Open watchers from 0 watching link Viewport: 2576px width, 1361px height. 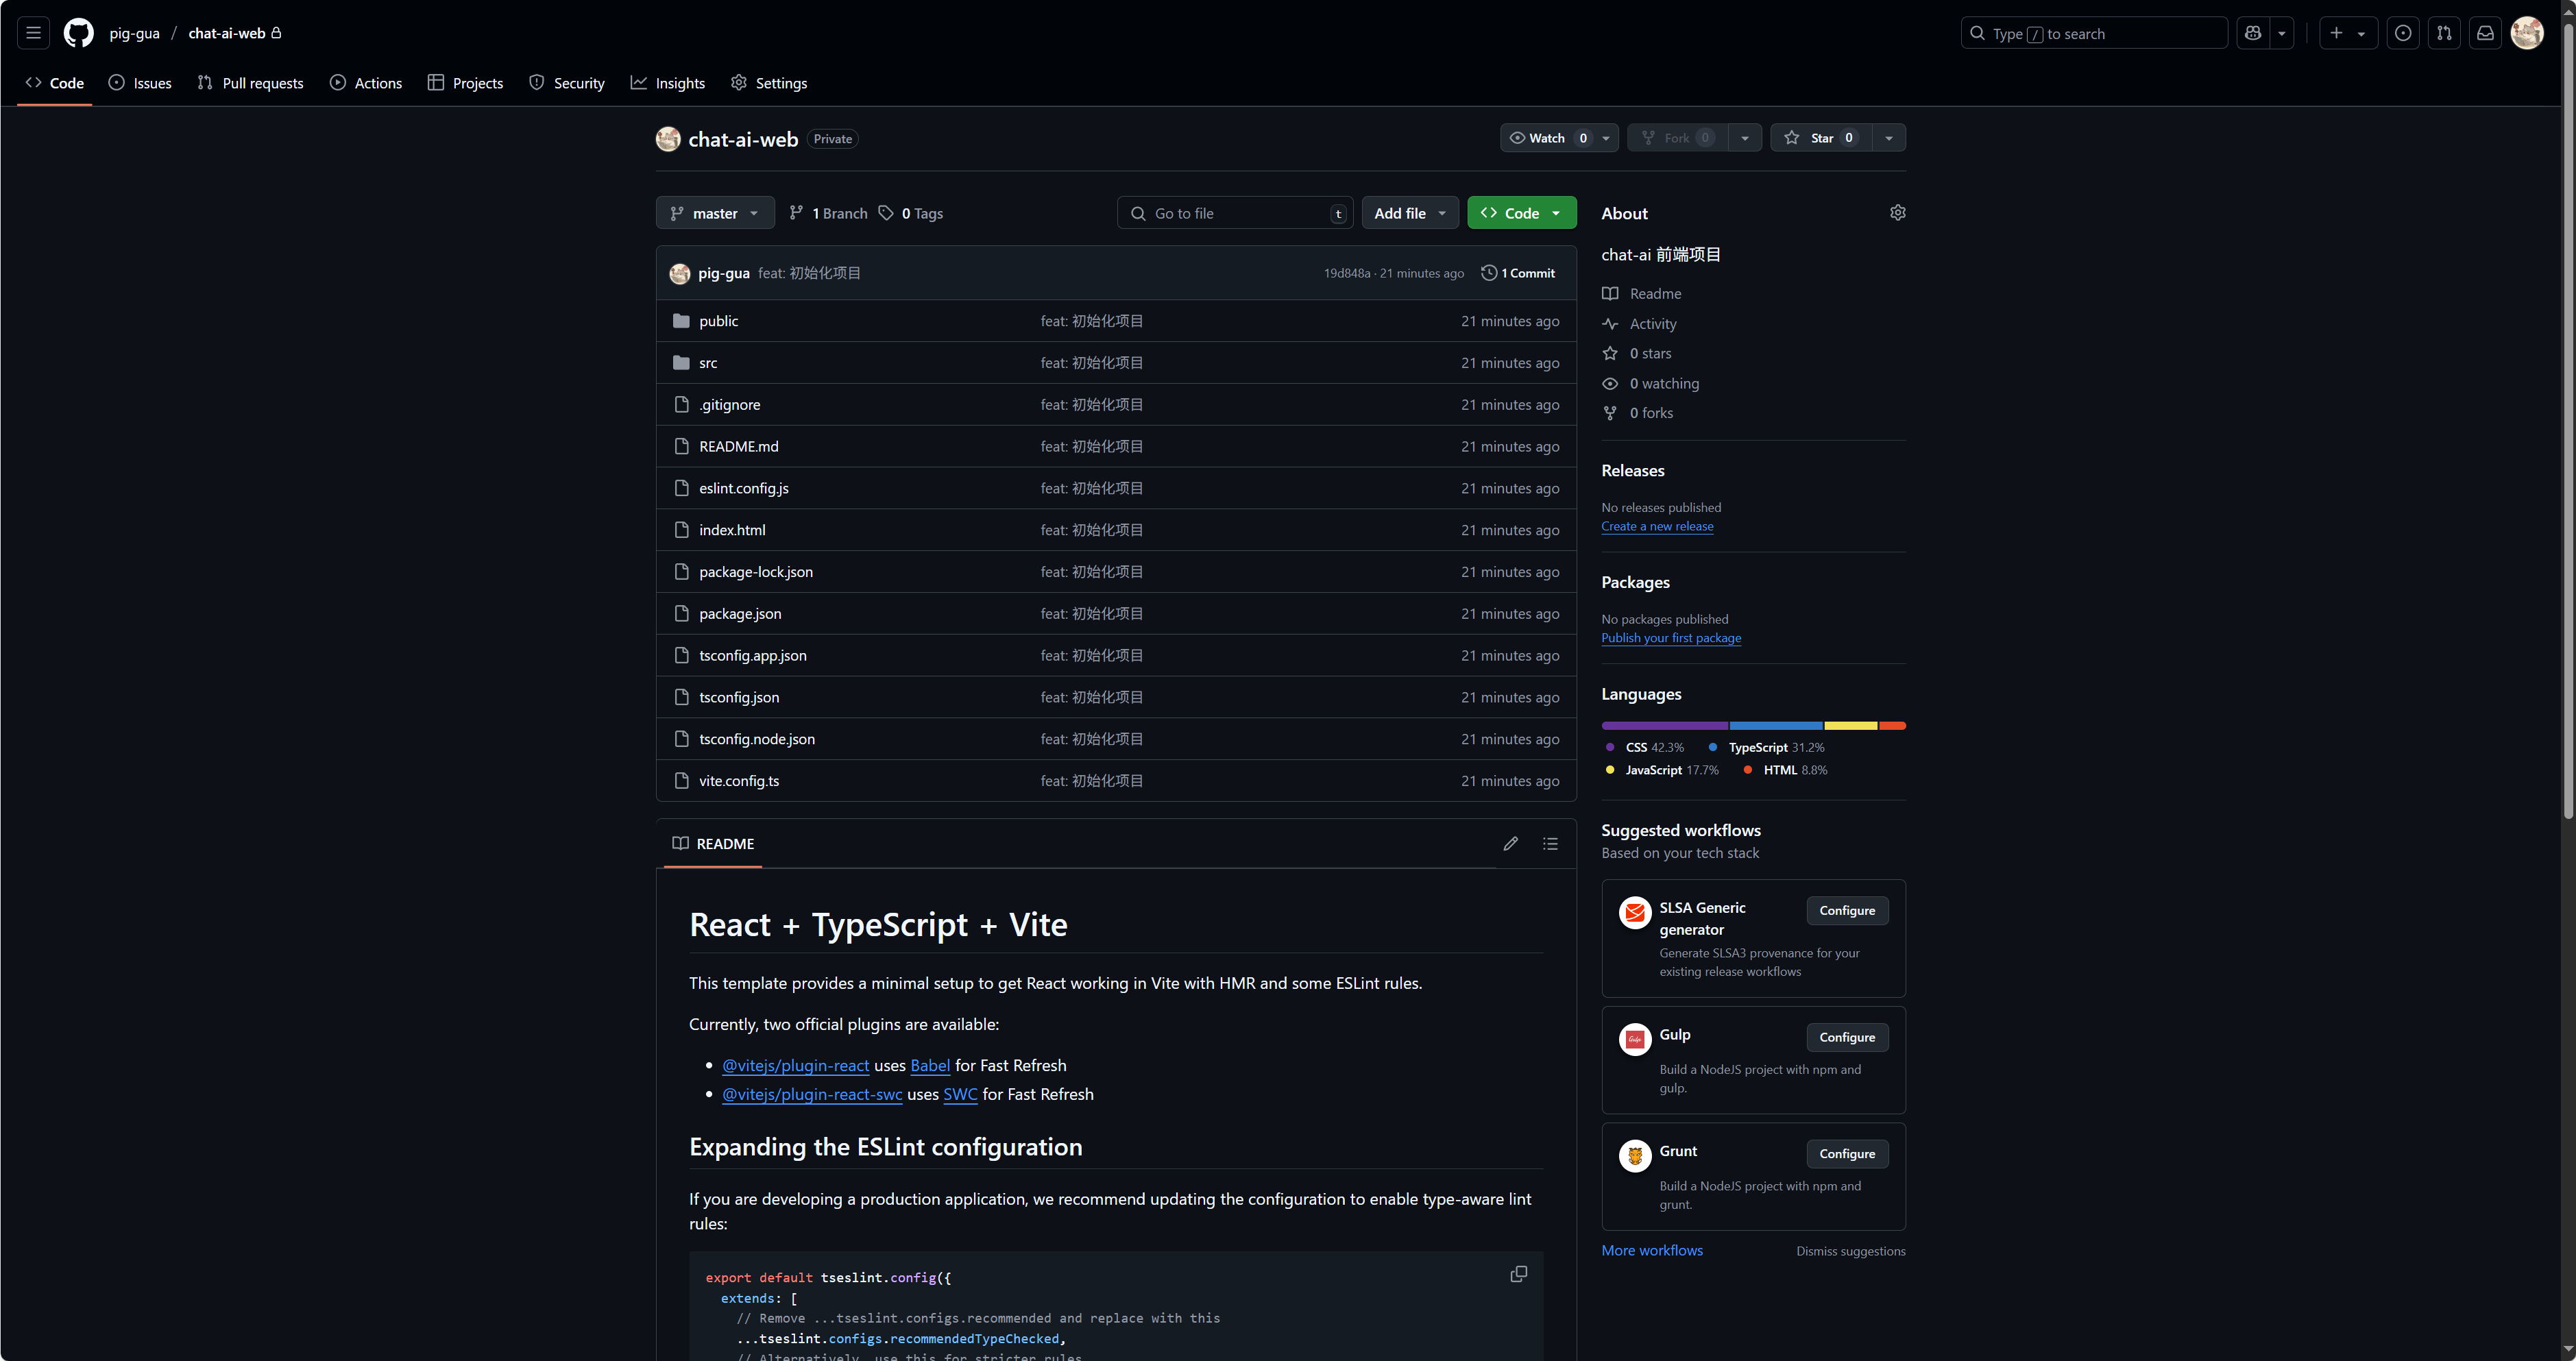[x=1664, y=383]
